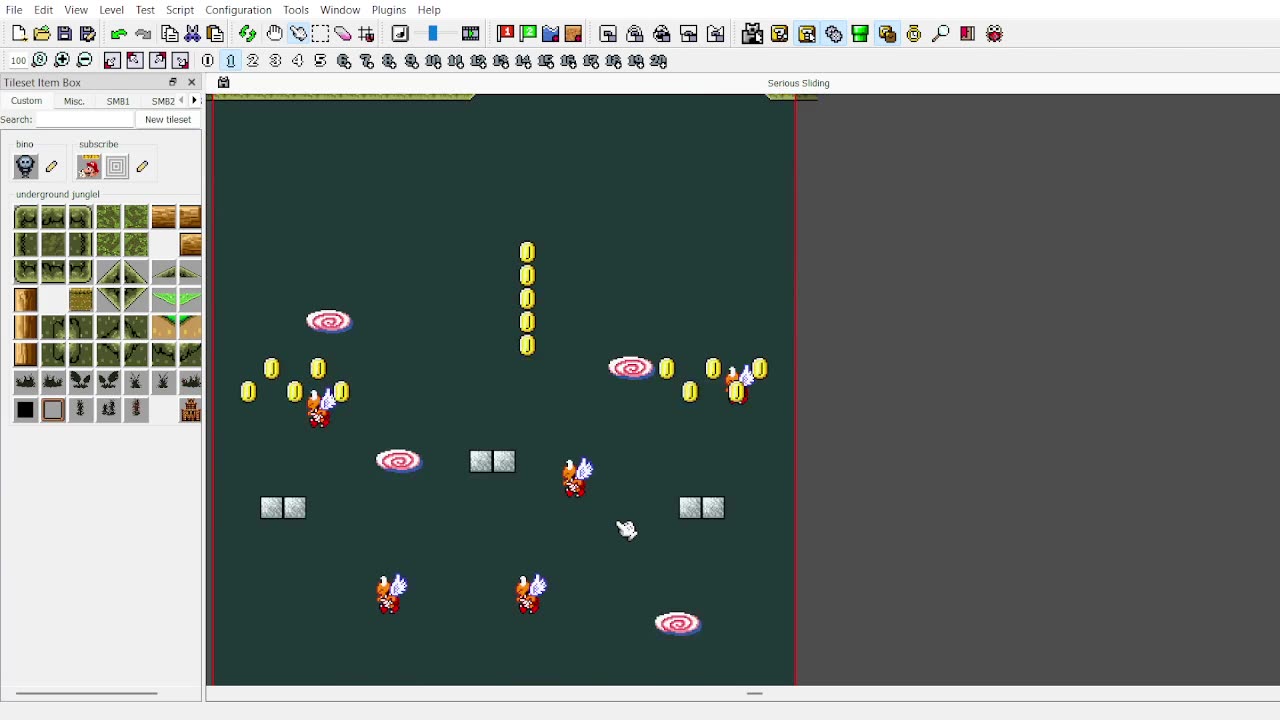Click the red bookmark icon
The image size is (1280, 720).
point(967,34)
